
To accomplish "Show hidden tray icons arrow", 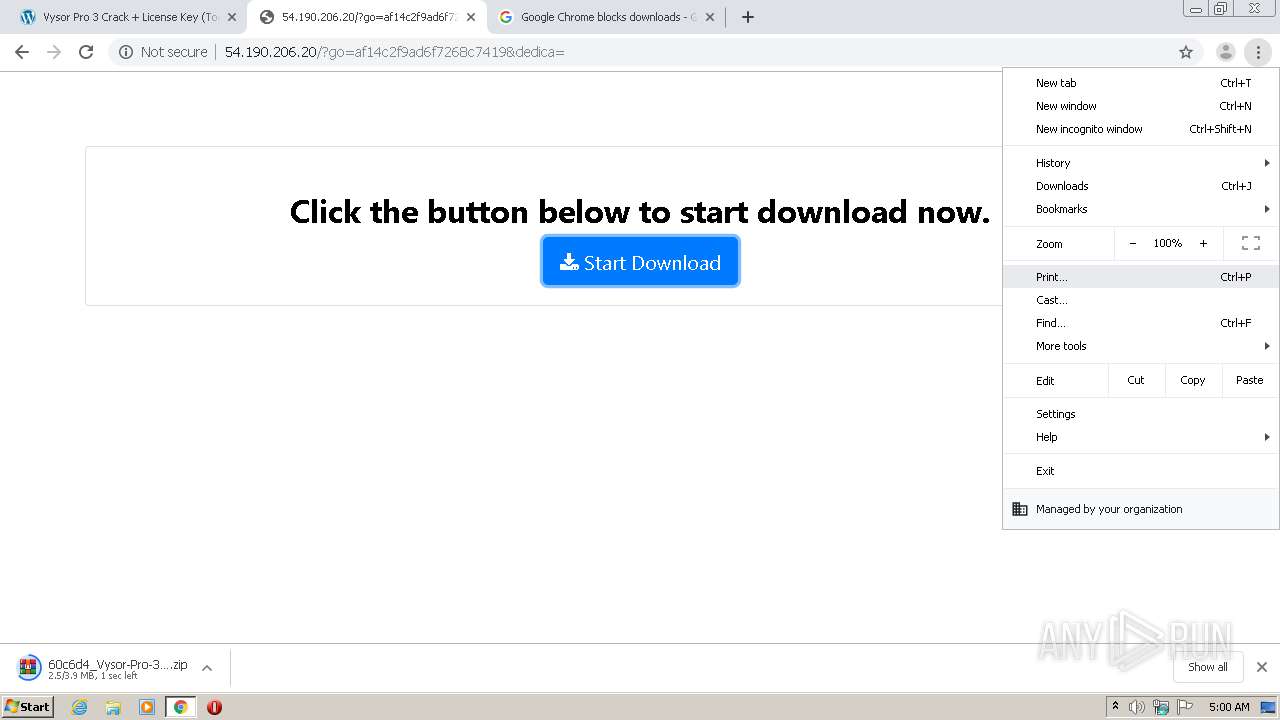I will tap(1115, 707).
